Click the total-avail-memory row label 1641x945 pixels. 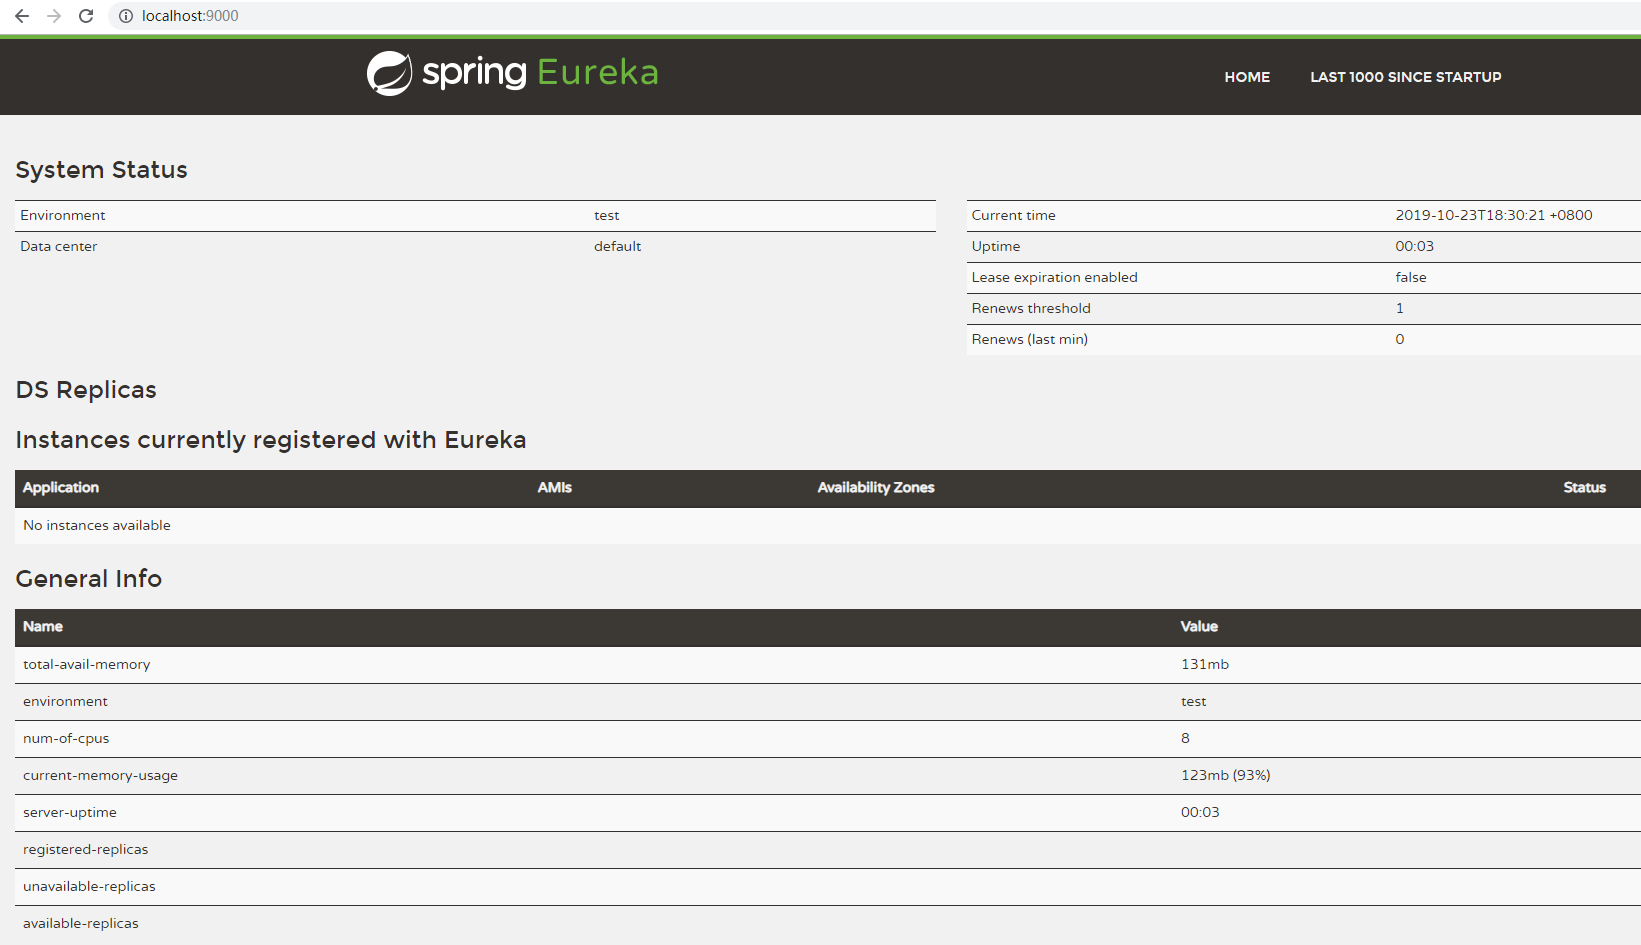pyautogui.click(x=86, y=664)
